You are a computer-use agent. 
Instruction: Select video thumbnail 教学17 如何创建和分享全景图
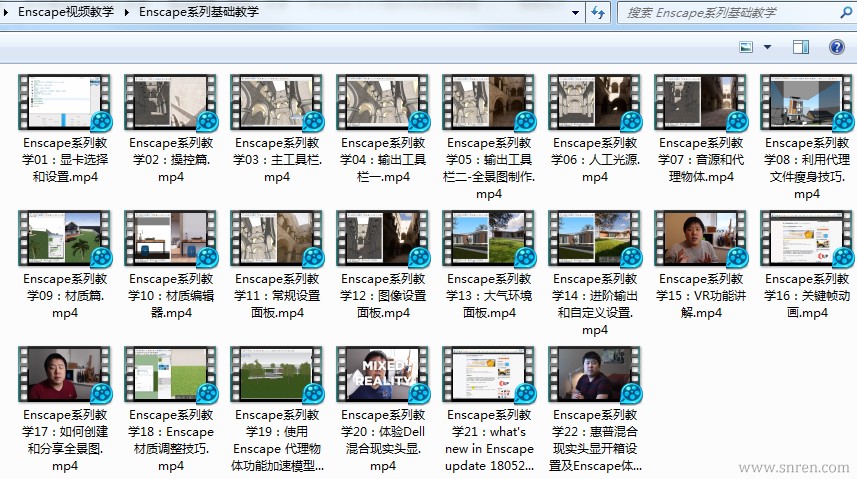tap(65, 375)
